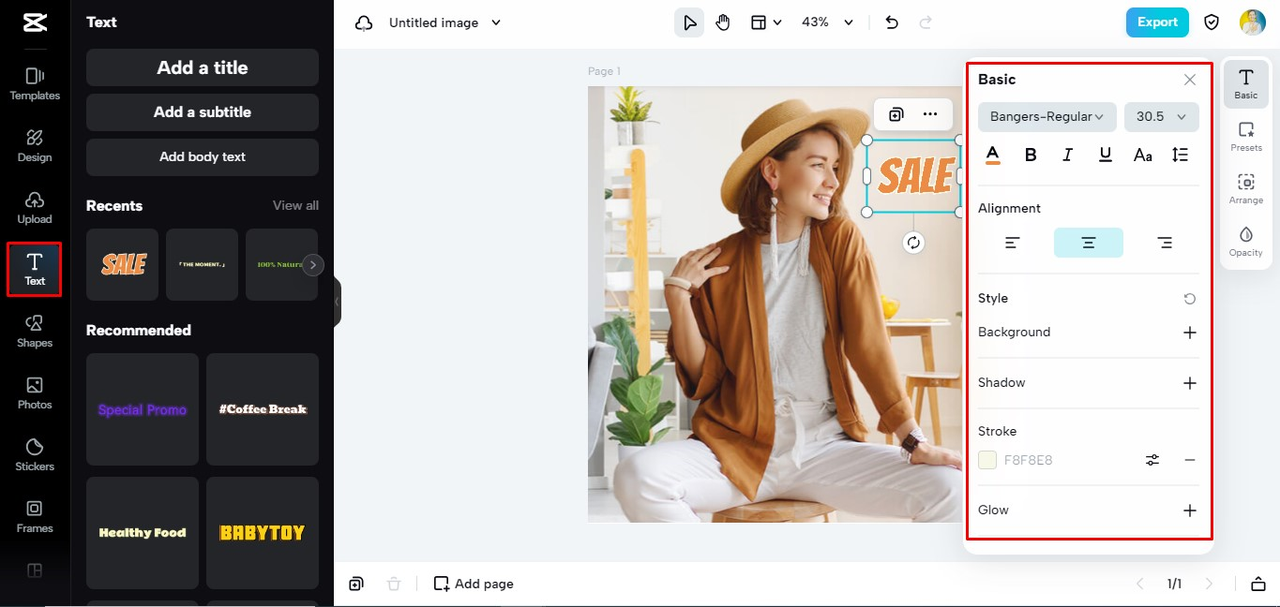1280x607 pixels.
Task: Open the Design sidebar panel
Action: pyautogui.click(x=35, y=146)
